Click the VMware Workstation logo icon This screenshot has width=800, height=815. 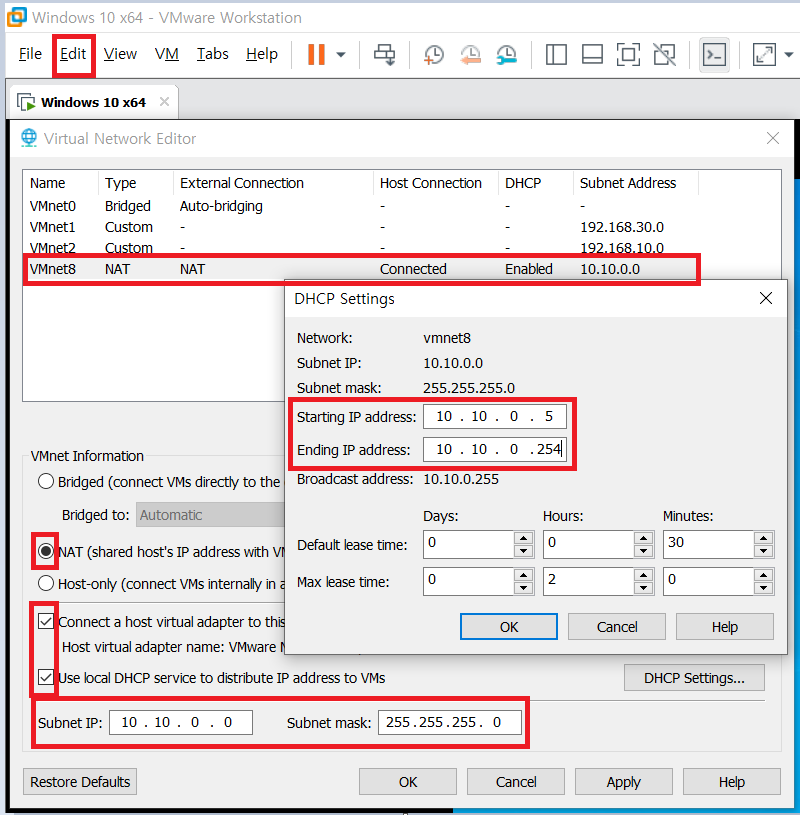pyautogui.click(x=16, y=17)
